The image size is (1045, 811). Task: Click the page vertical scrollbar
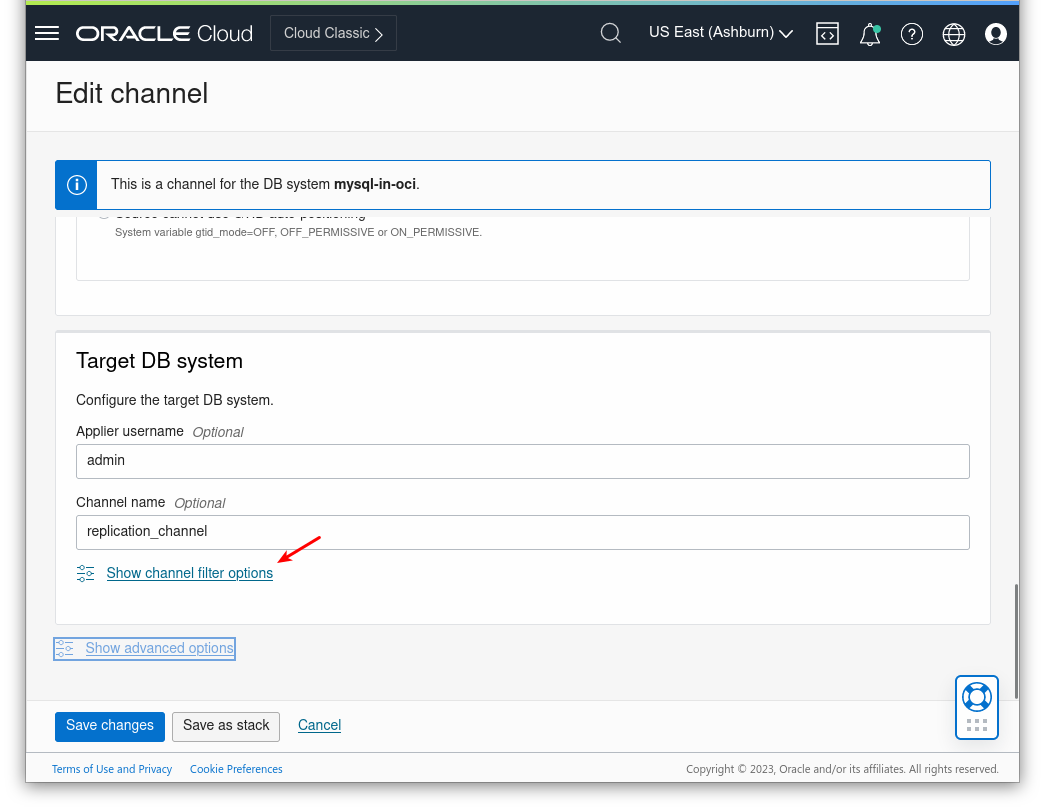point(1016,641)
